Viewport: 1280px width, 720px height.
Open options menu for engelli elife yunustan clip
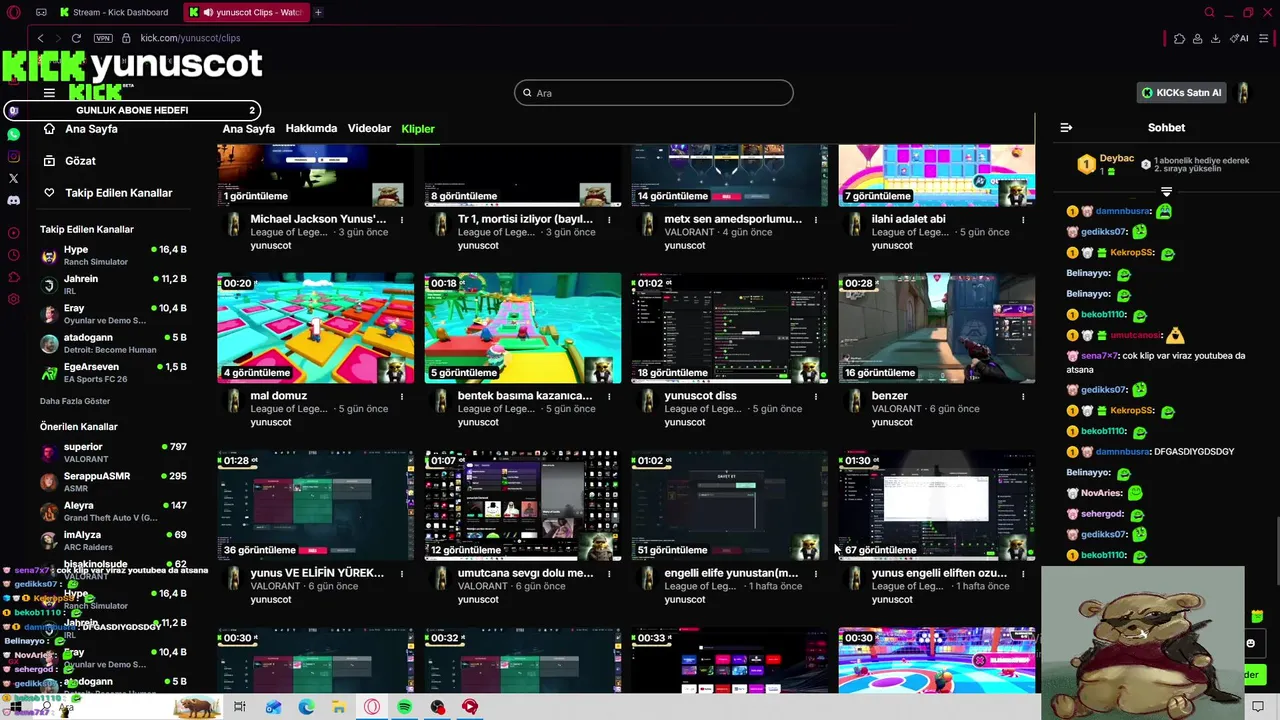816,574
